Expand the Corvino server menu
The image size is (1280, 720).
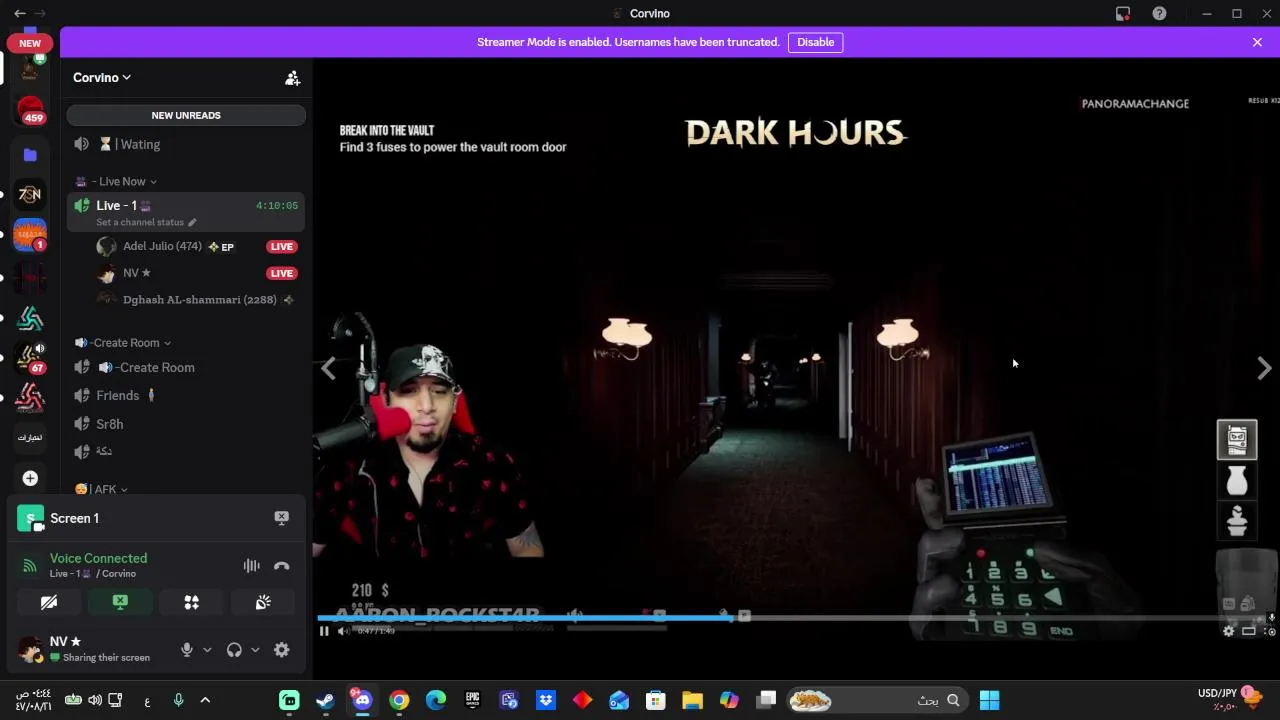102,78
